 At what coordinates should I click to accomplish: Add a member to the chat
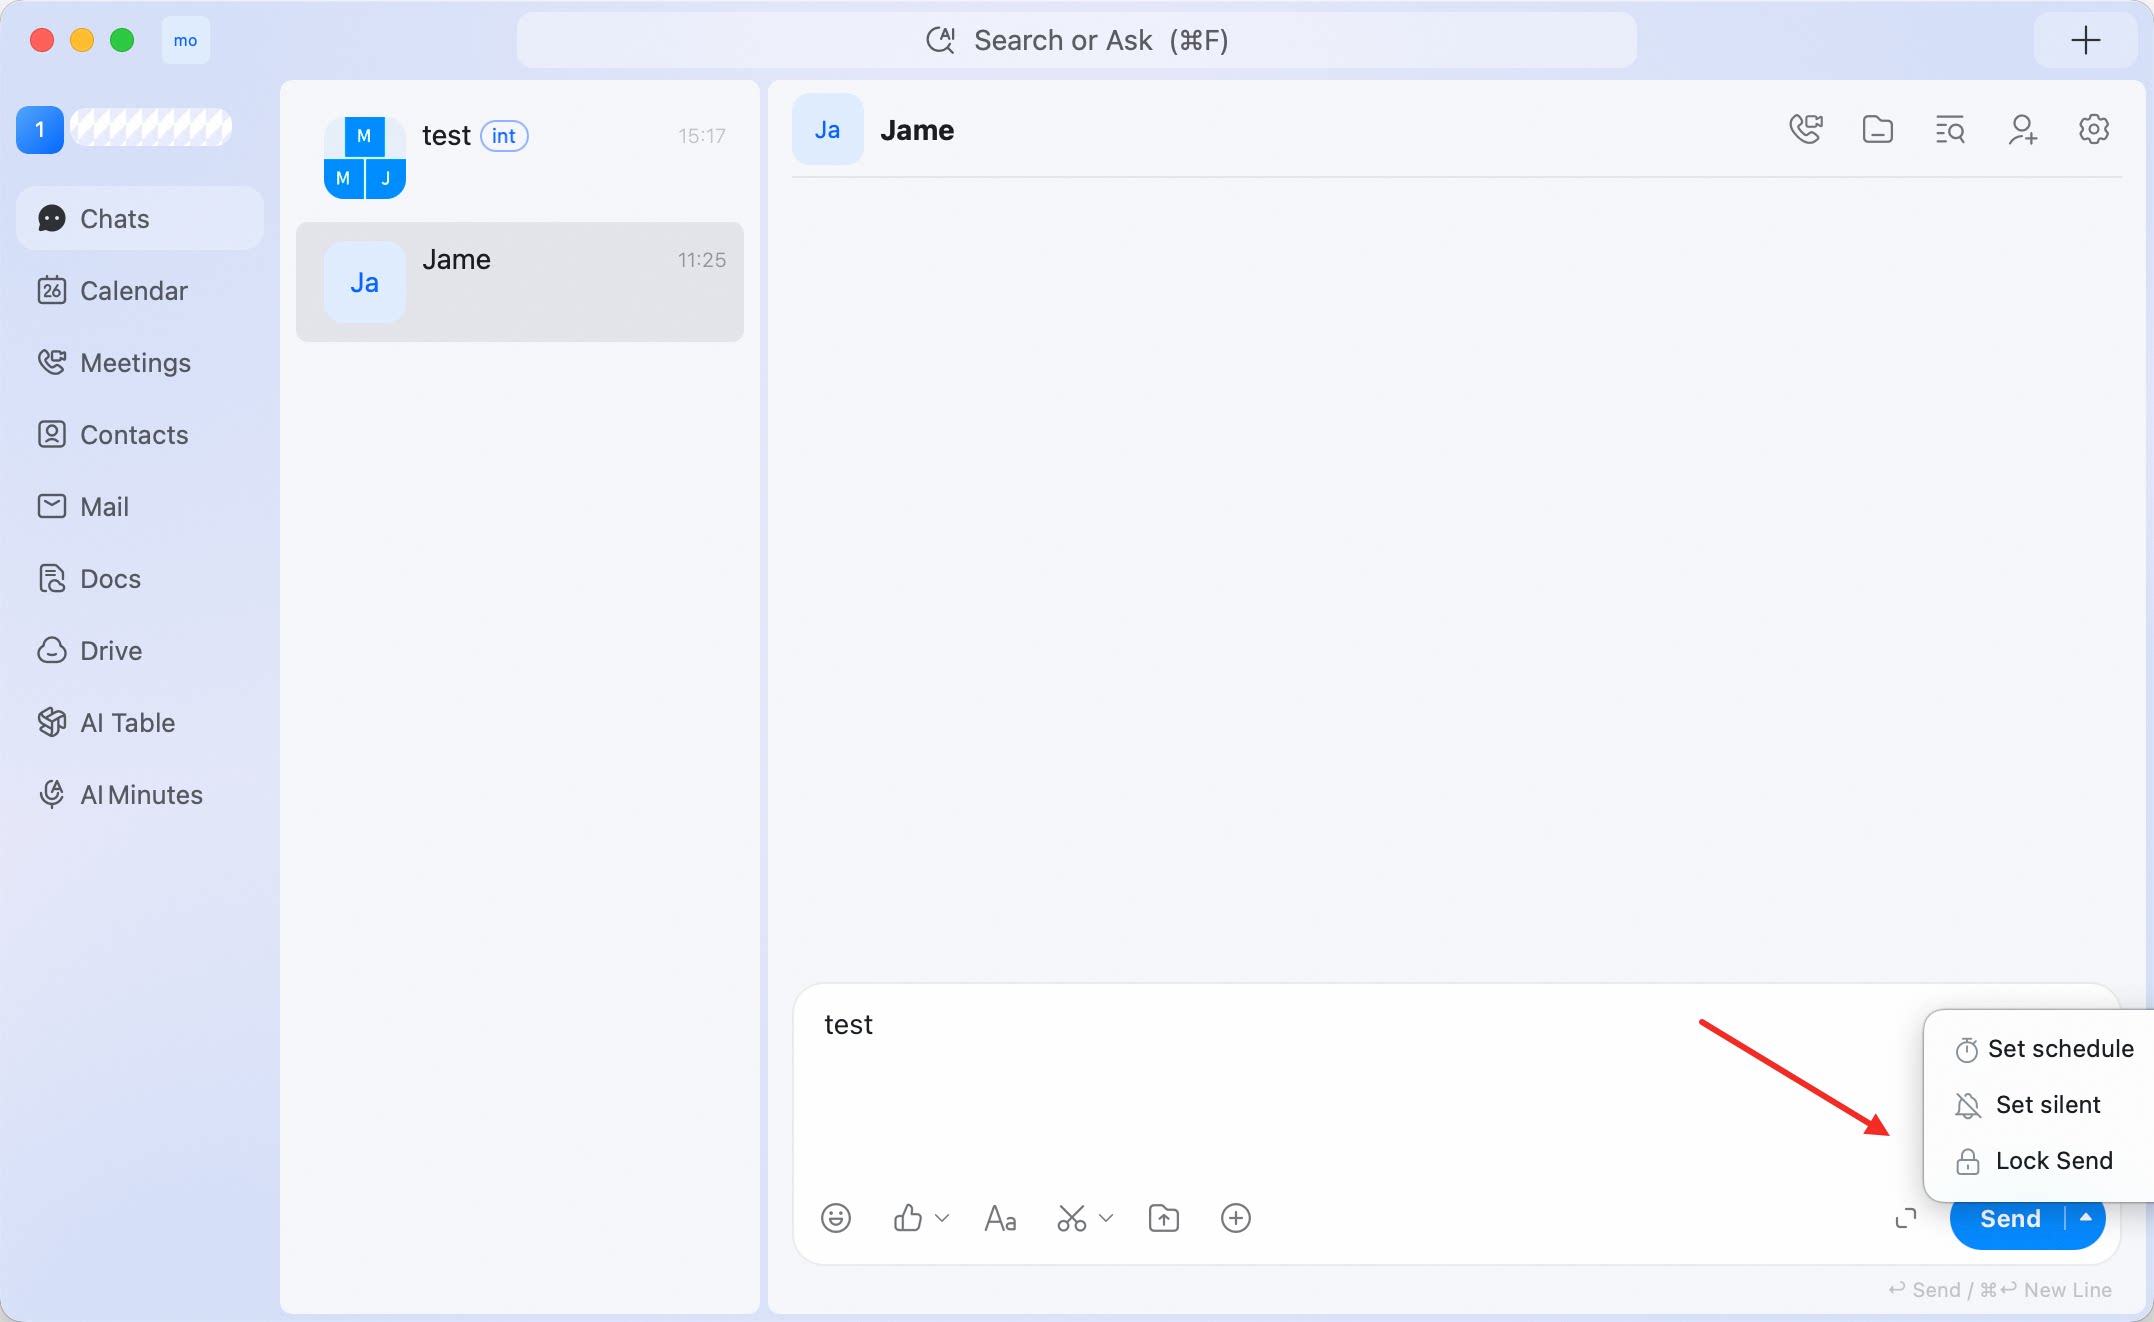(x=2022, y=130)
